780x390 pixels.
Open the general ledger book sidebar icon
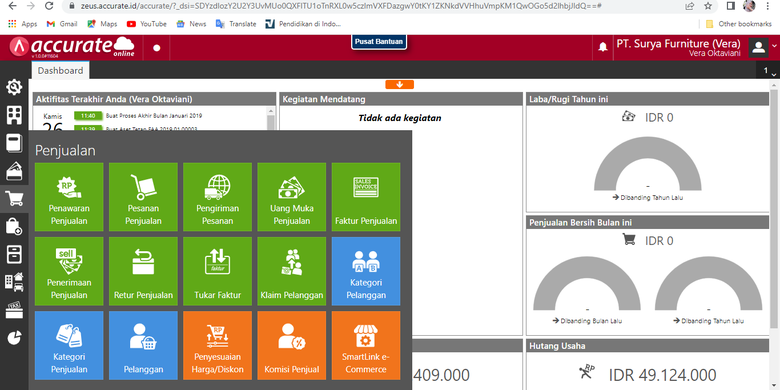14,143
